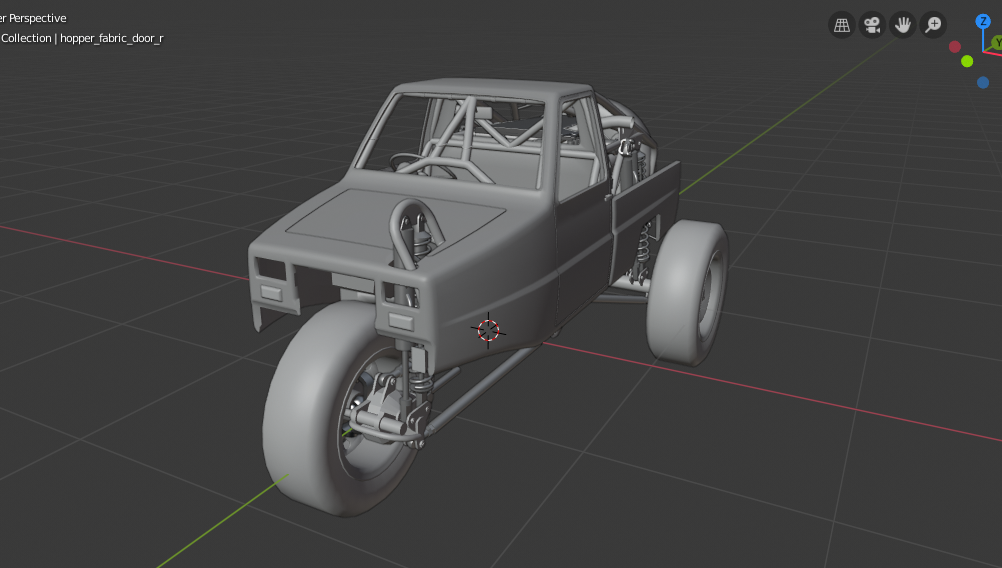This screenshot has height=568, width=1002.
Task: Click the green Y axis gizmo handle
Action: (996, 43)
